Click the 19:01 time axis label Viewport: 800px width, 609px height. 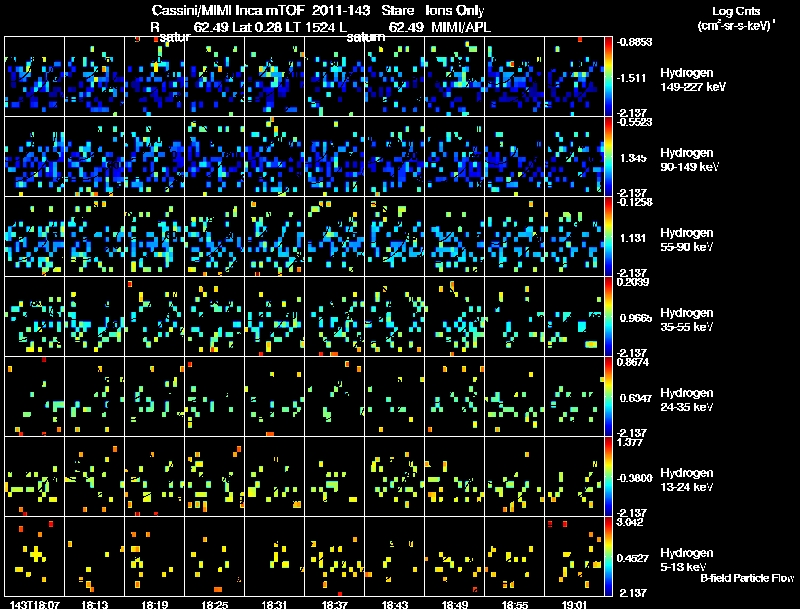coord(574,604)
